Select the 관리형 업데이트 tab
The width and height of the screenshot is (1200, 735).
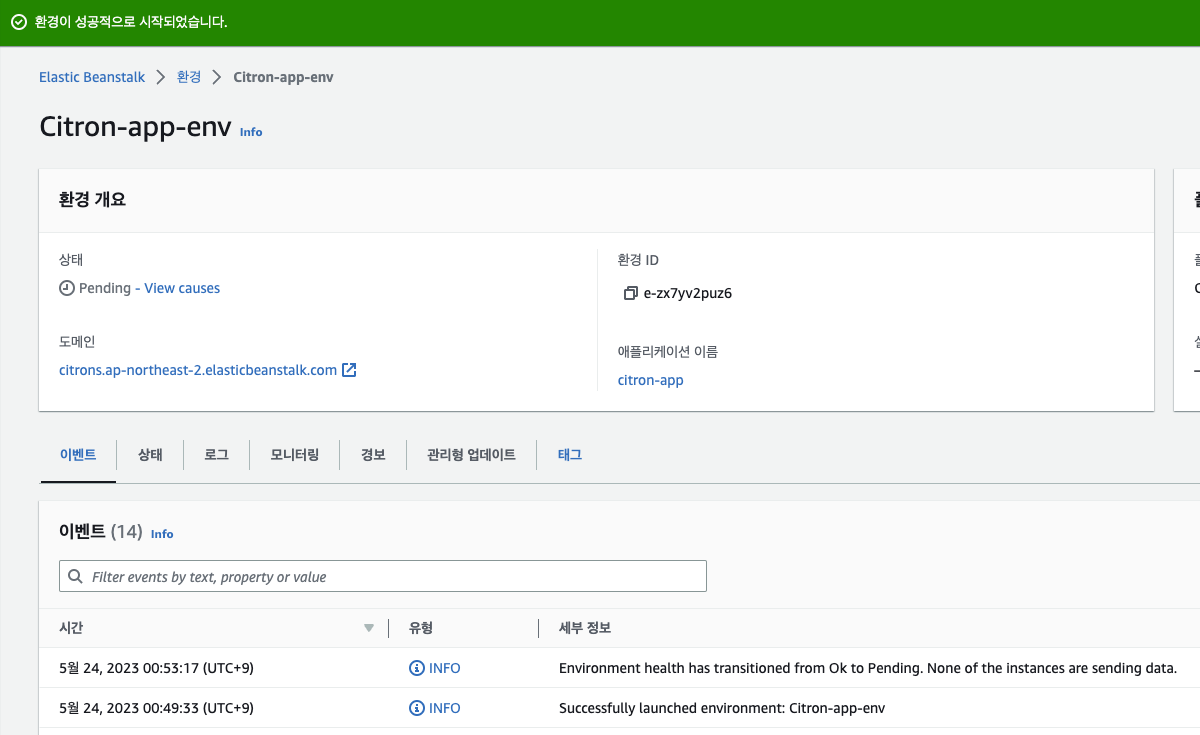[471, 455]
